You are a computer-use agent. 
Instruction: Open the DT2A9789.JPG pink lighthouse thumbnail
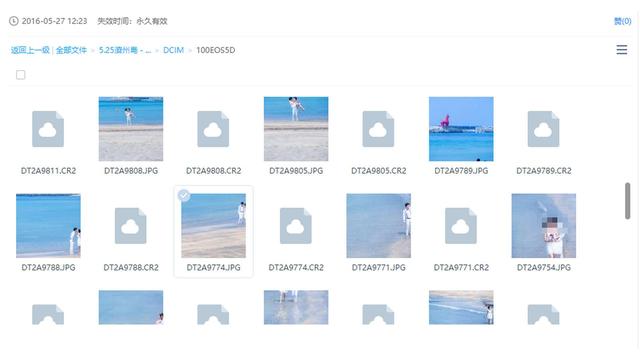click(x=461, y=129)
